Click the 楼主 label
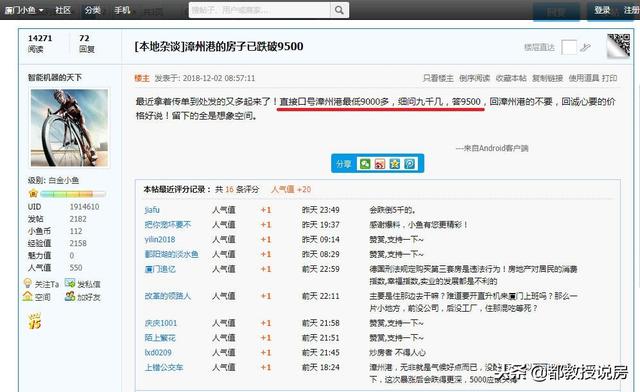640x392 pixels. pyautogui.click(x=142, y=78)
